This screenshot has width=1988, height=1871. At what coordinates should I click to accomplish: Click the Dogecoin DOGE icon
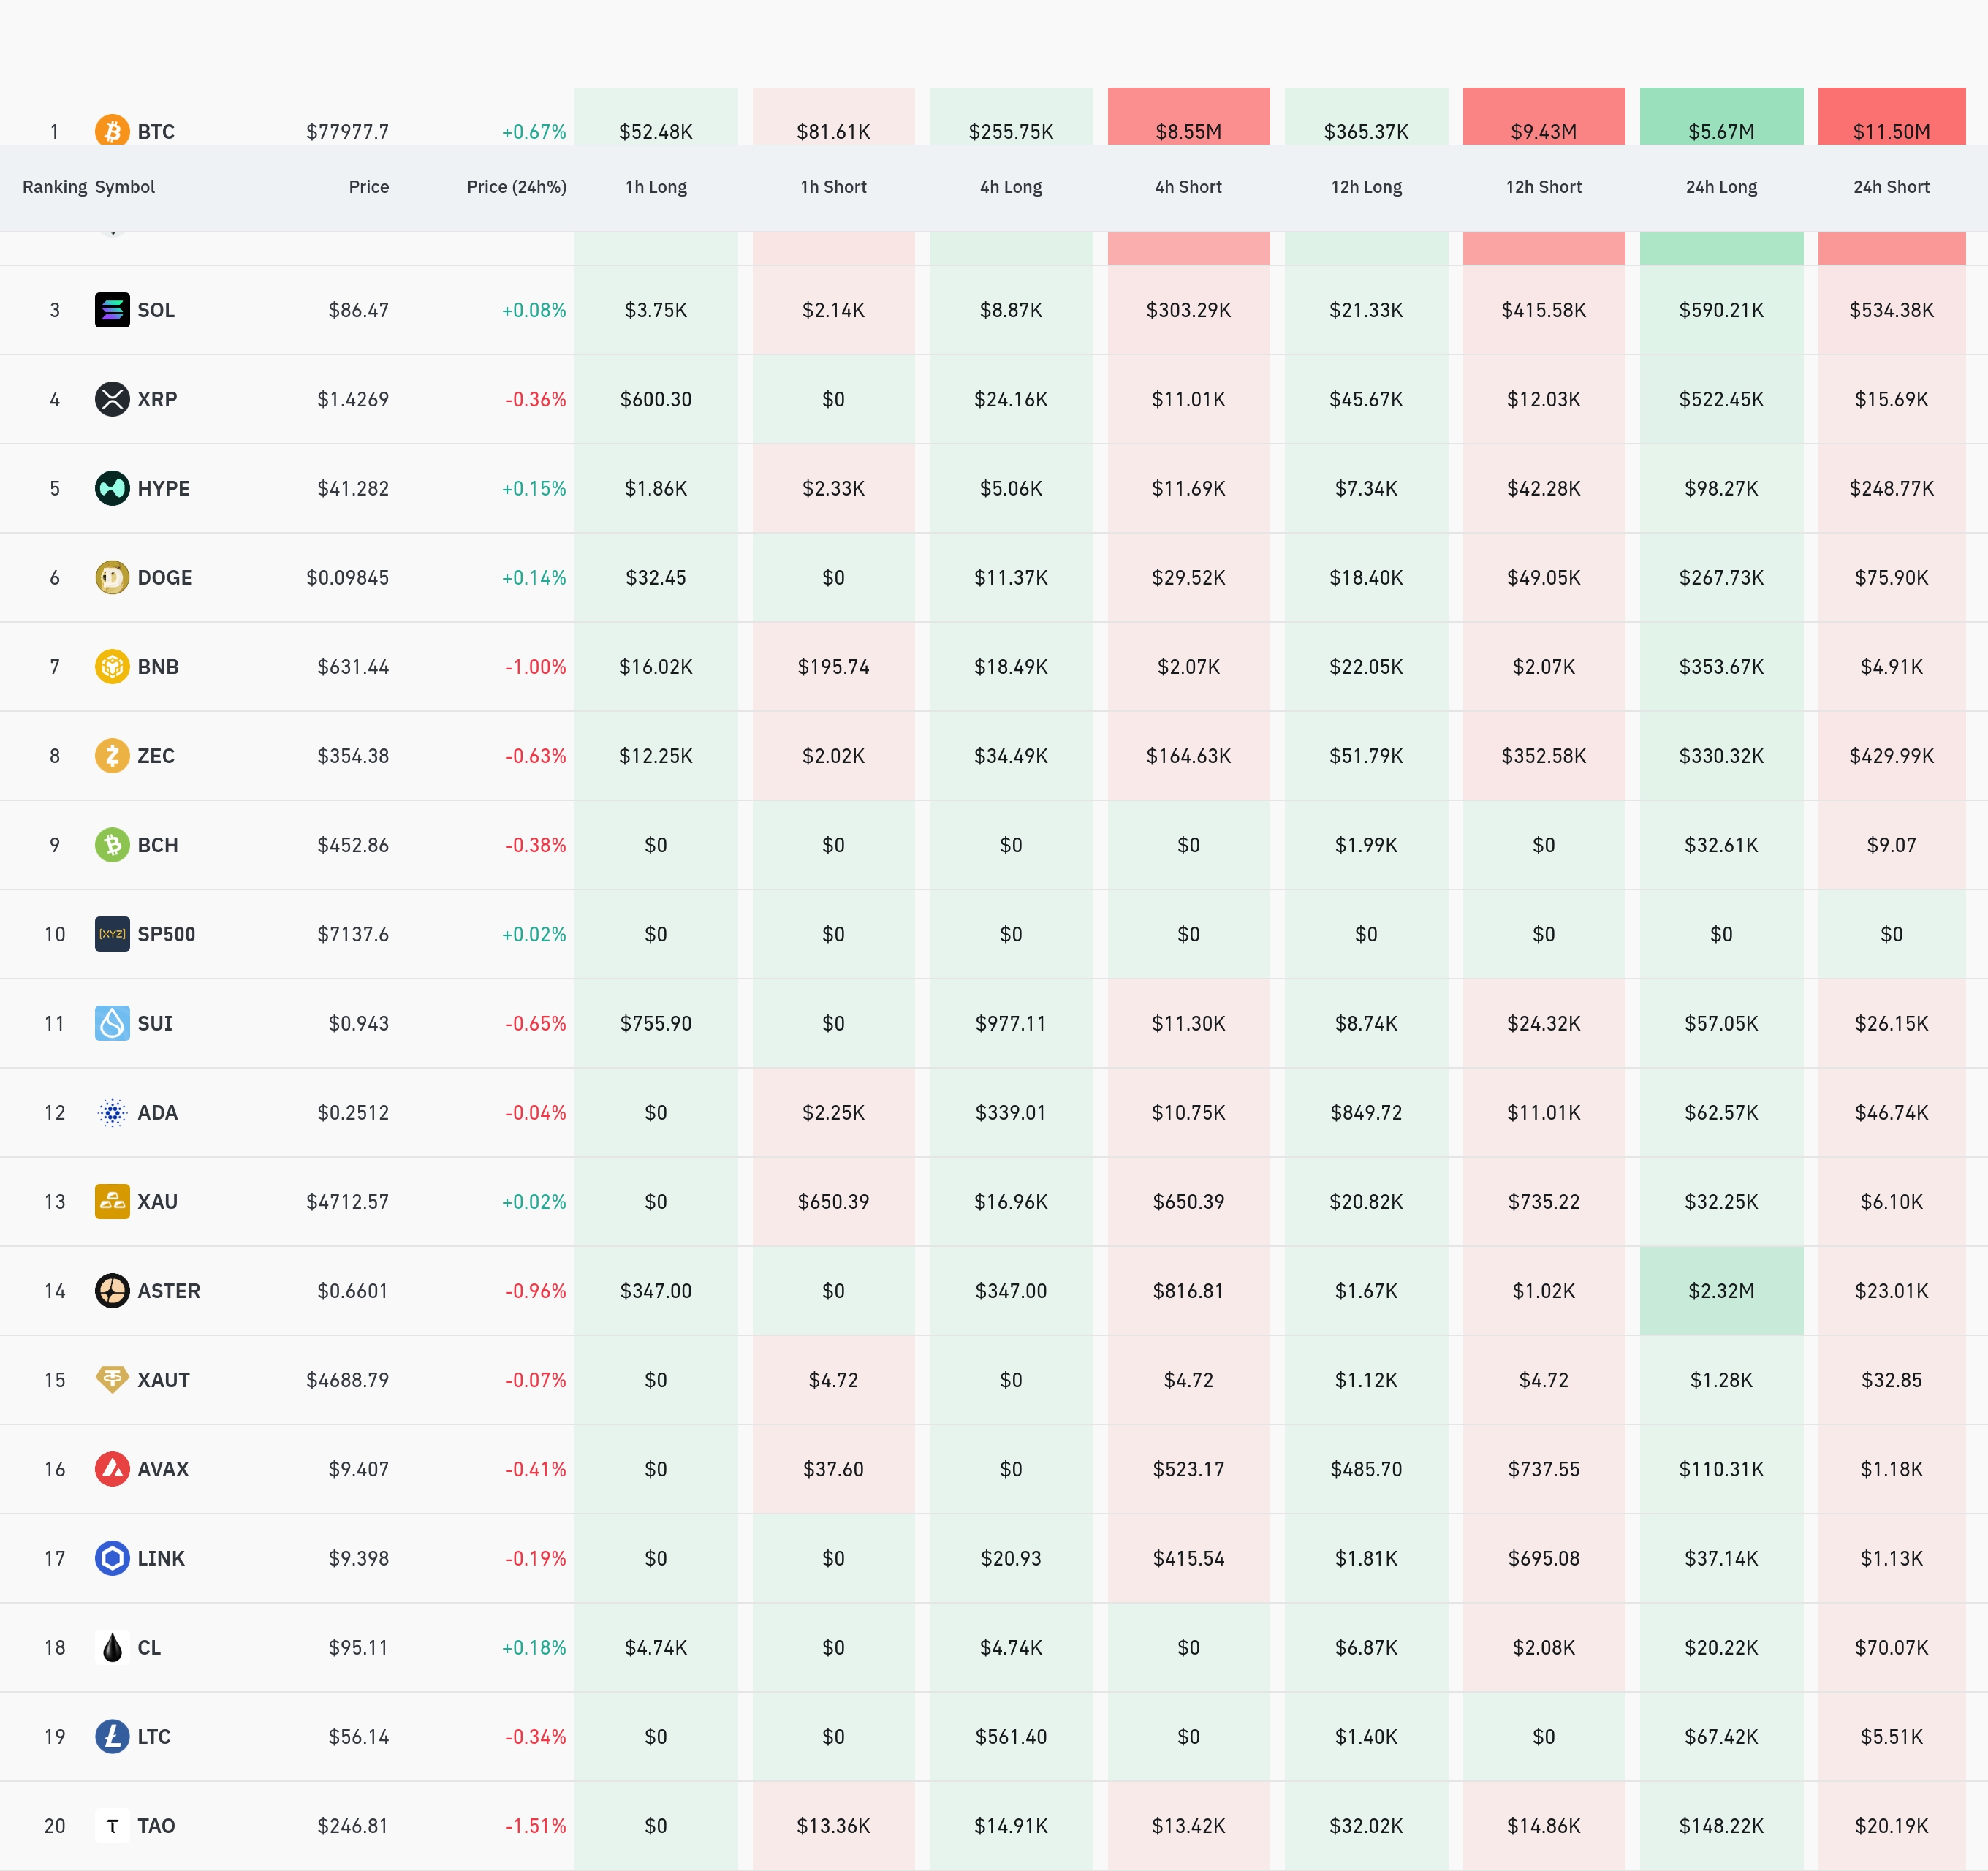tap(112, 577)
